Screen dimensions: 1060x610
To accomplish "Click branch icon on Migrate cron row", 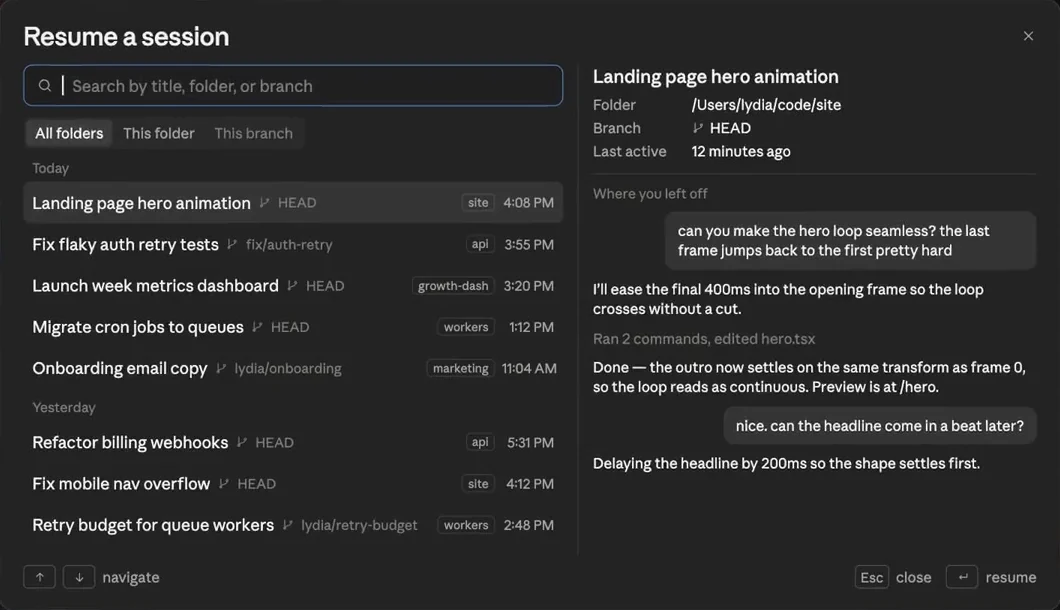I will click(257, 327).
